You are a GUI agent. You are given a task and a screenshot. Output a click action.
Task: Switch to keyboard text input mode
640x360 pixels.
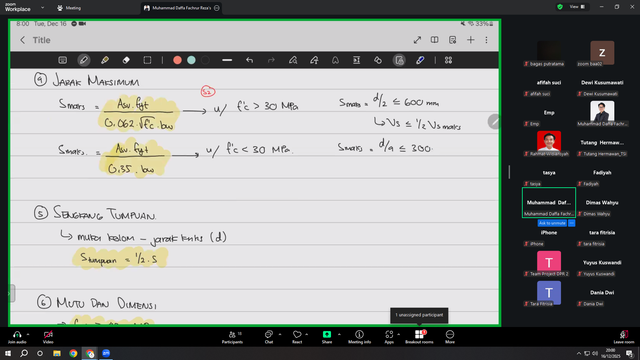[62, 60]
